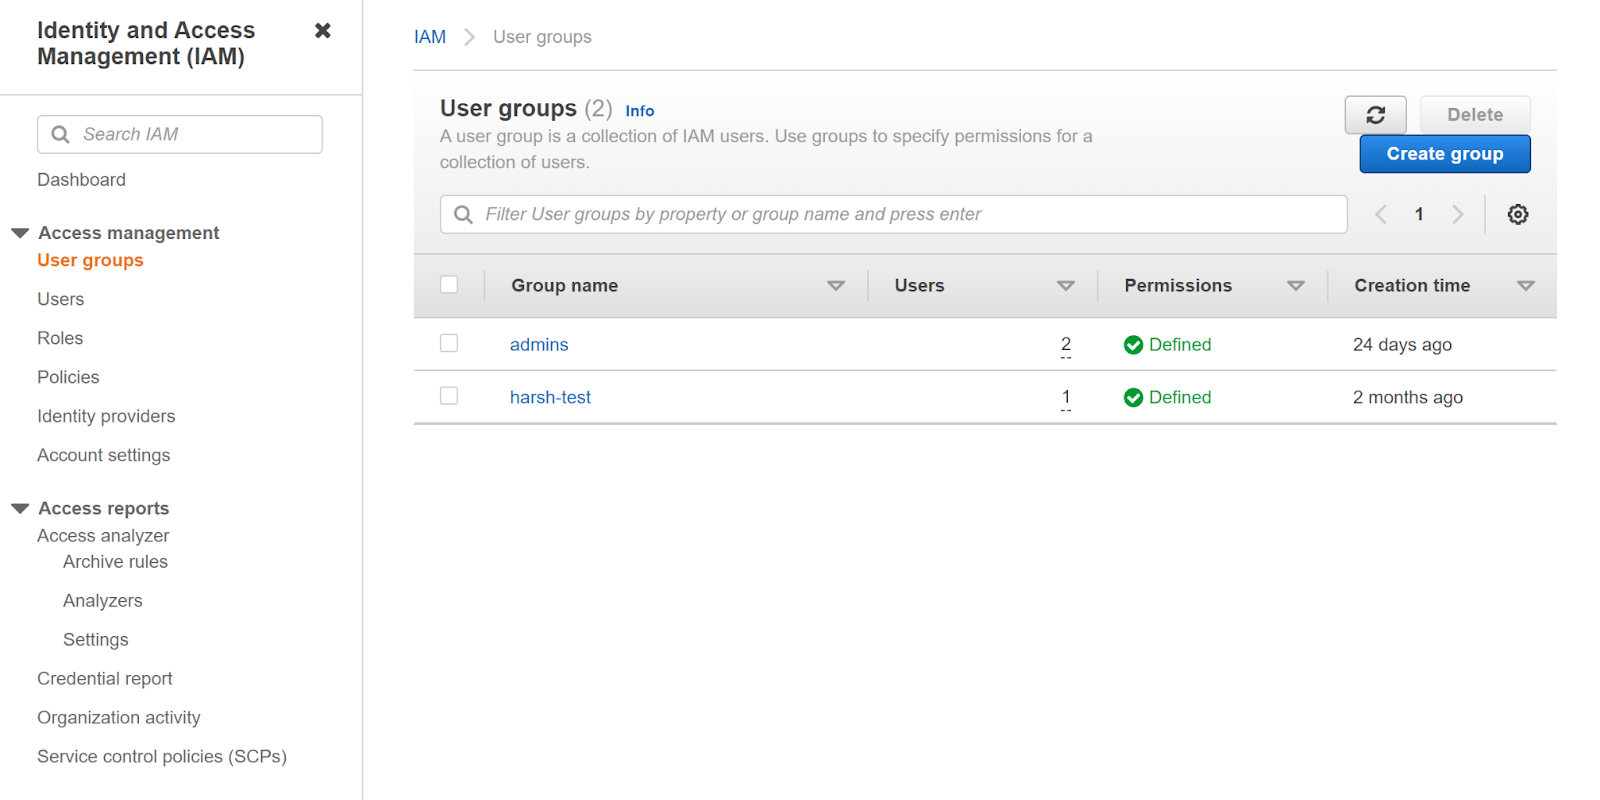Navigate to Policies in the sidebar
Viewport: 1600px width, 800px height.
coord(68,377)
